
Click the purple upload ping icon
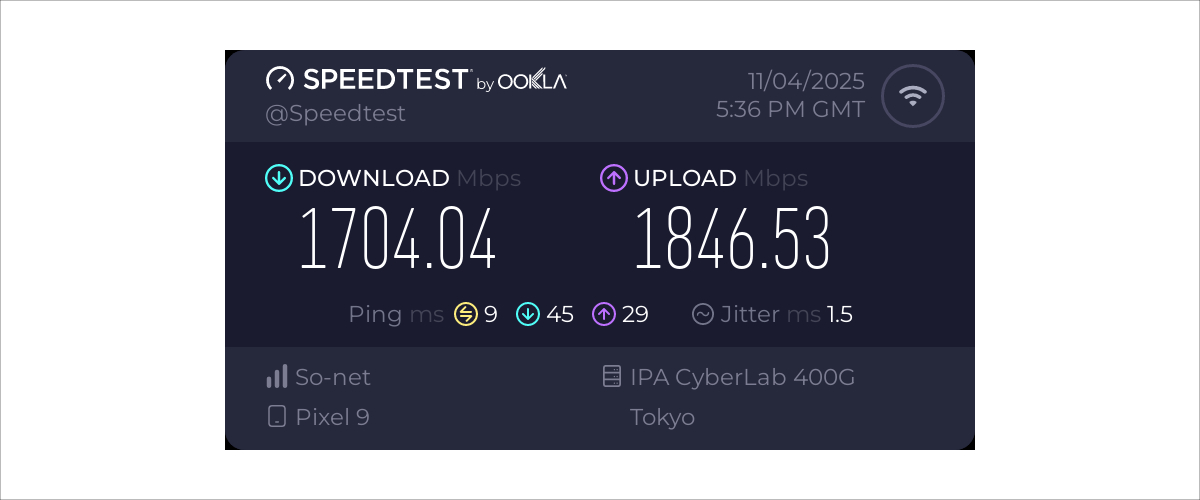604,314
